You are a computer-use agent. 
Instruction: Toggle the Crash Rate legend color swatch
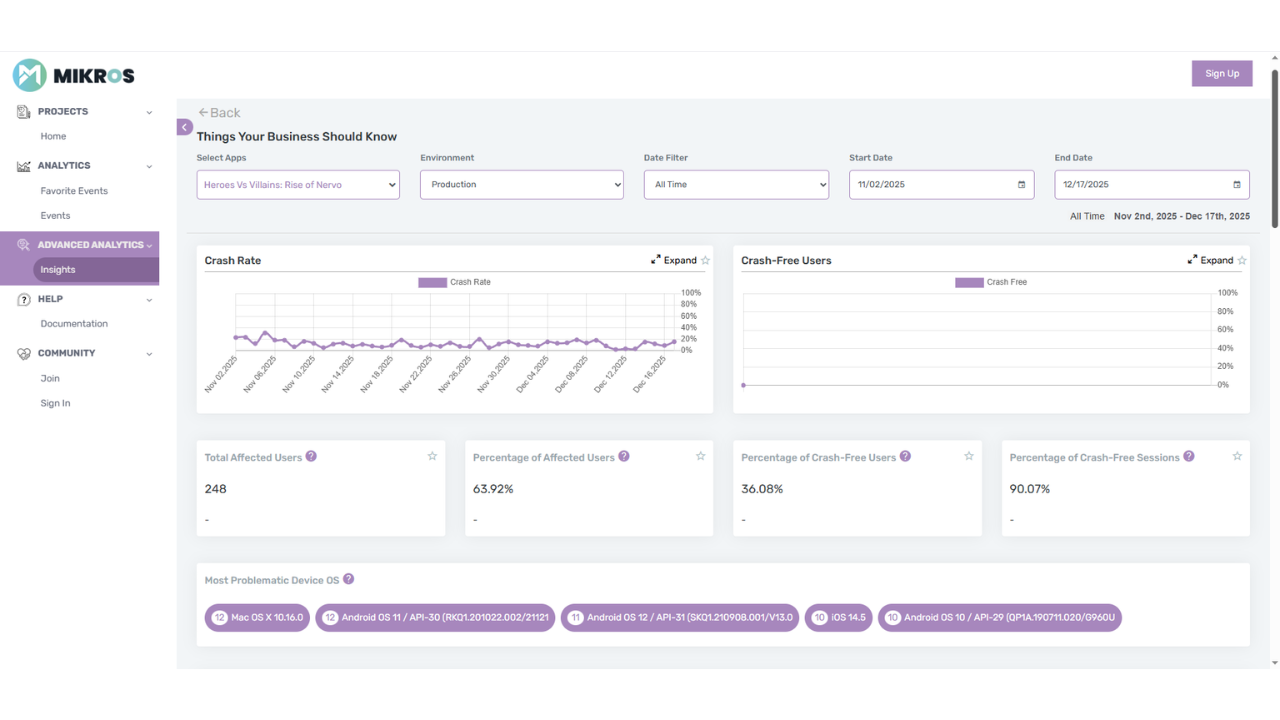[x=432, y=282]
